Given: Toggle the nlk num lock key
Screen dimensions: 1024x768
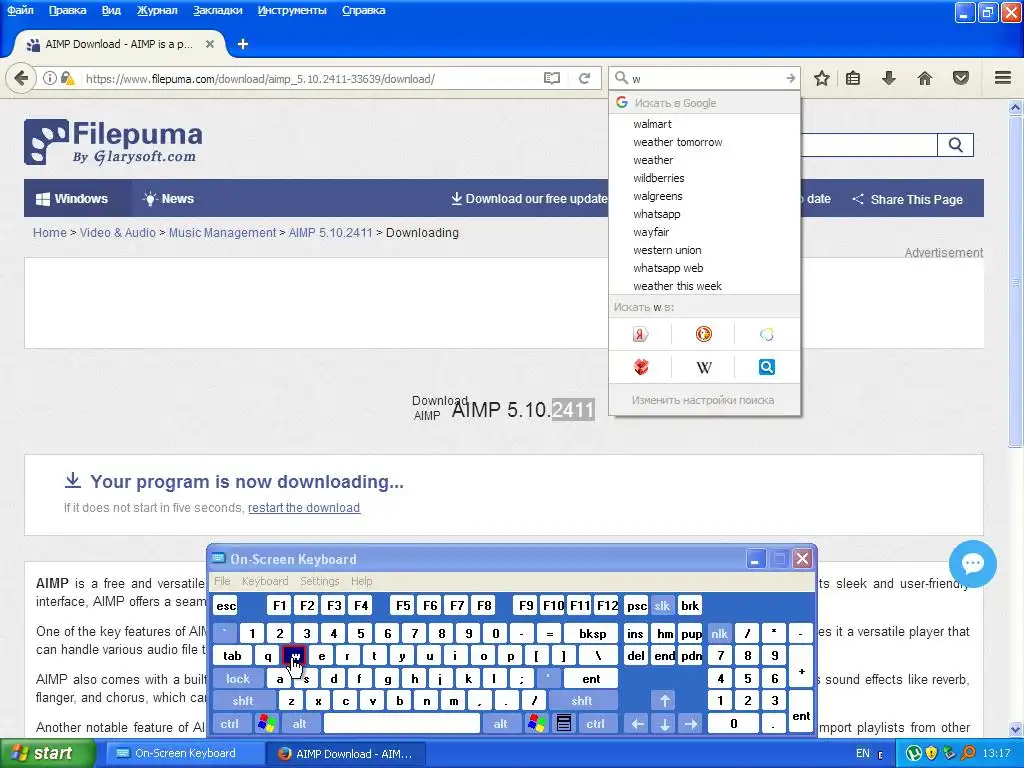Looking at the screenshot, I should [719, 633].
